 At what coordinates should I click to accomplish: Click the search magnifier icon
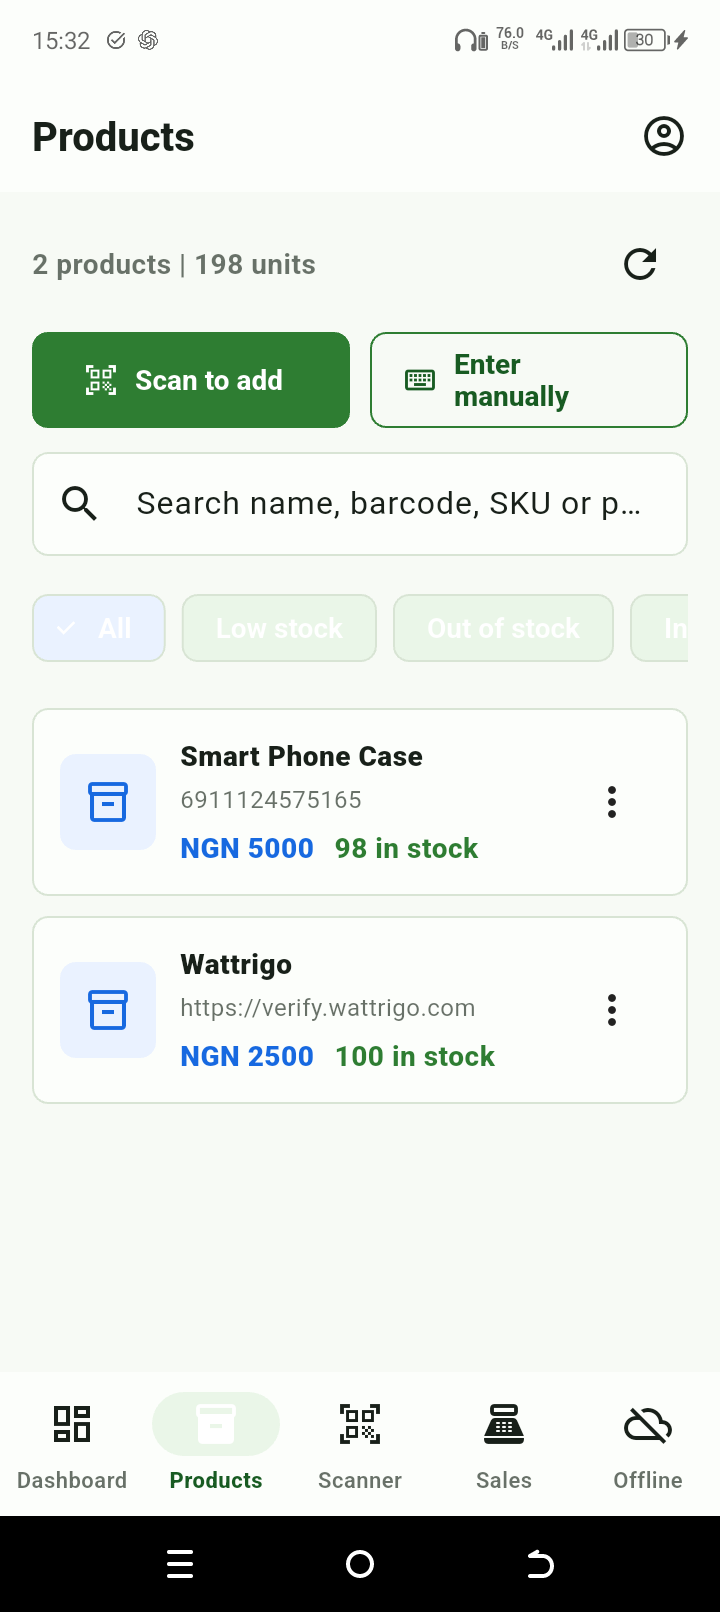(x=80, y=503)
